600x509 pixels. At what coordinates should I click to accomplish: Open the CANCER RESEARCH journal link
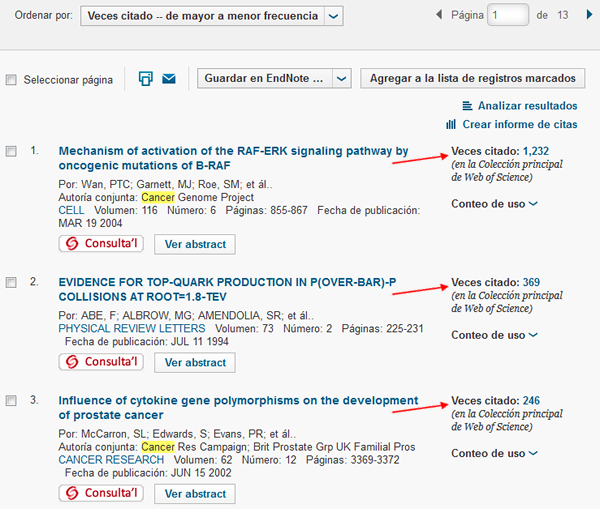[111, 460]
